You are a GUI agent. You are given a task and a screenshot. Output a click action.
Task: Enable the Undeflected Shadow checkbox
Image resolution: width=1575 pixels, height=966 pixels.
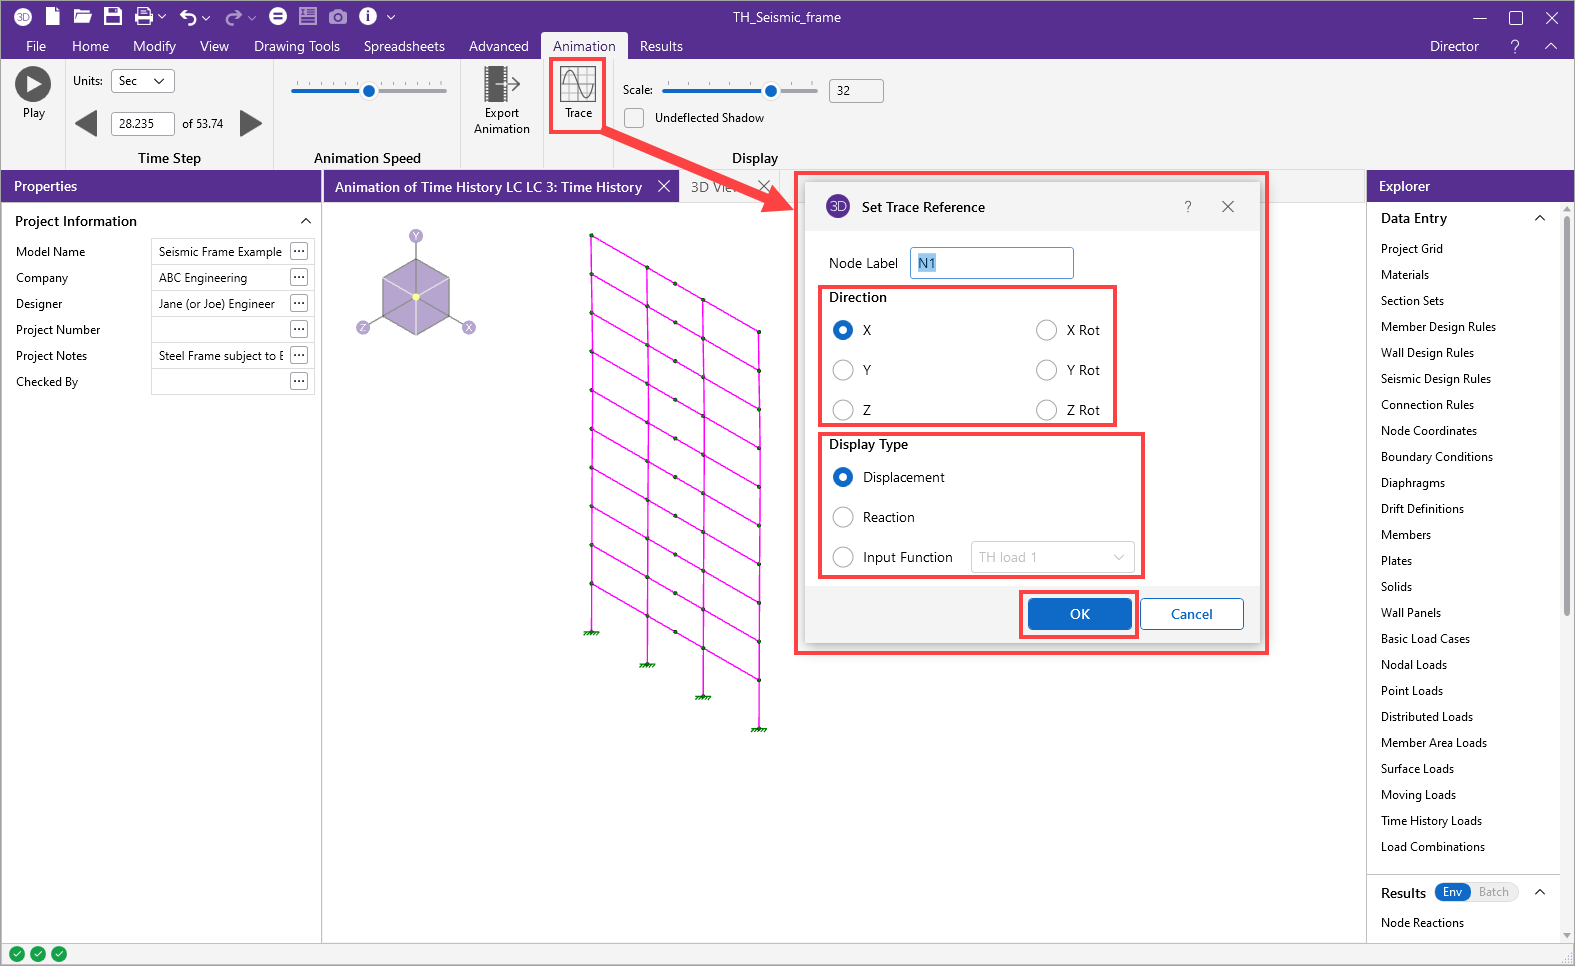(x=634, y=118)
